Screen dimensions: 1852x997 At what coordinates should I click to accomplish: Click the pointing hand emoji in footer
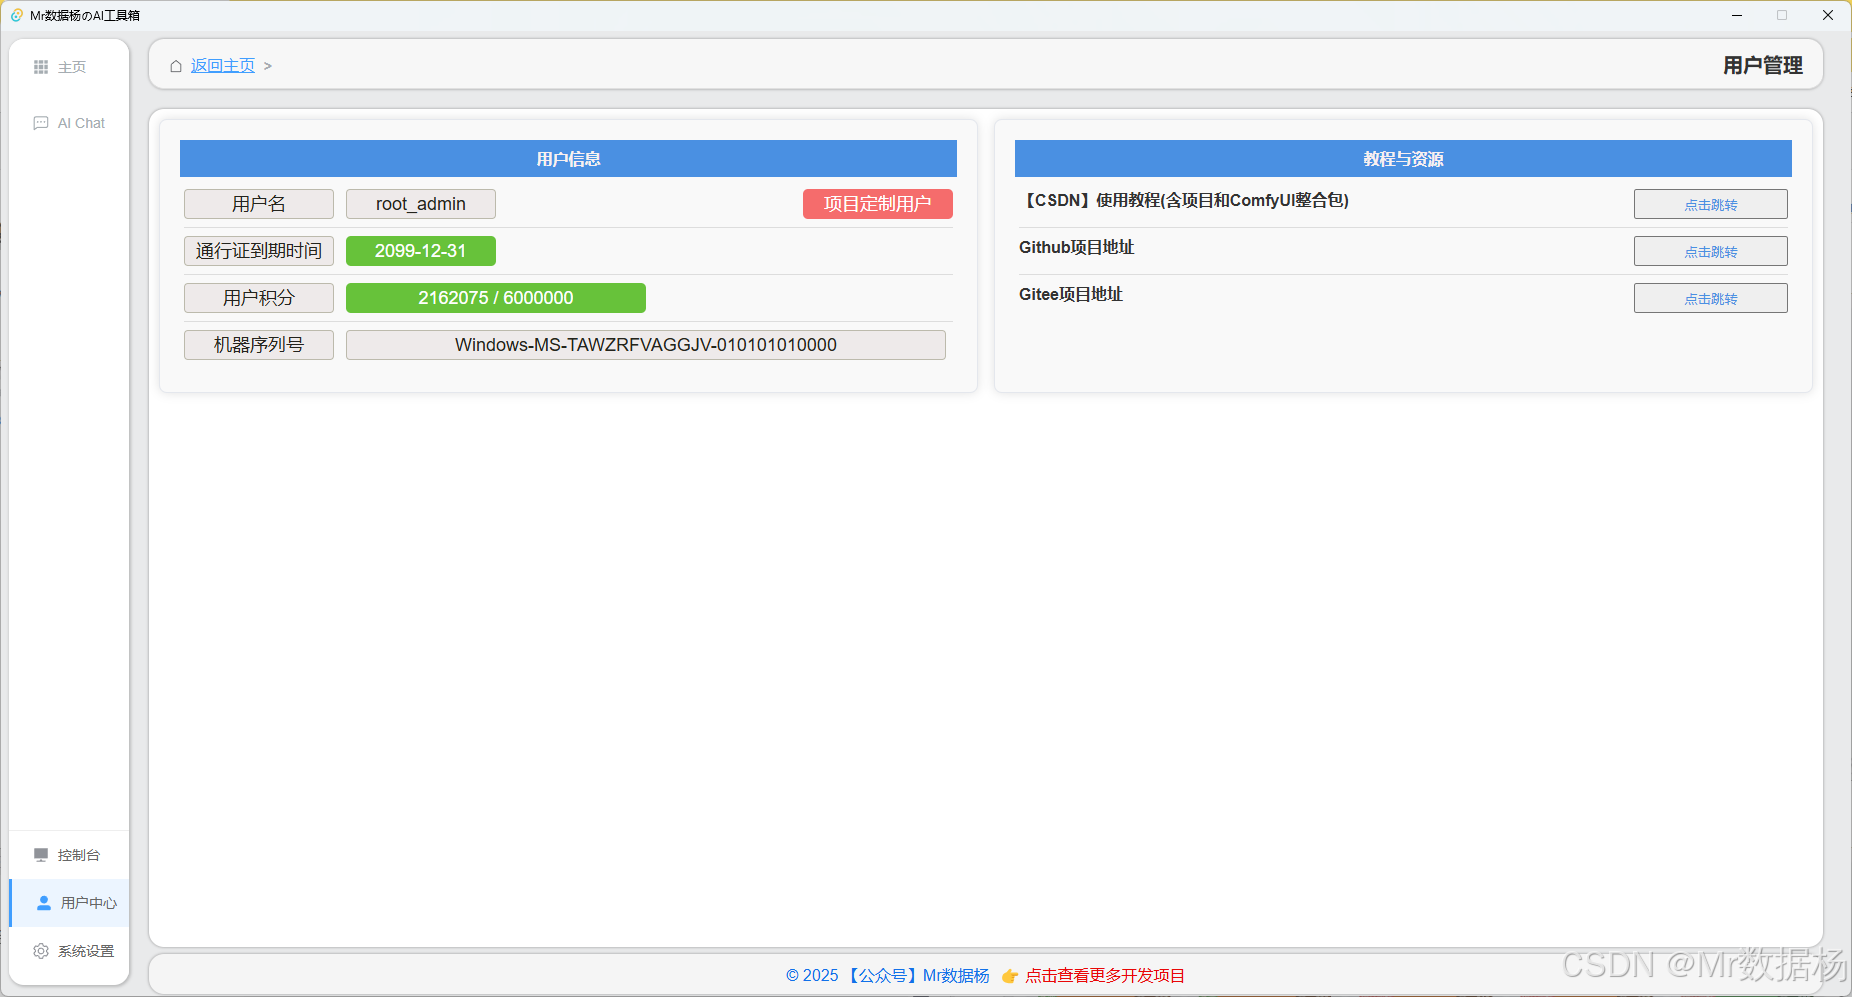point(1010,976)
